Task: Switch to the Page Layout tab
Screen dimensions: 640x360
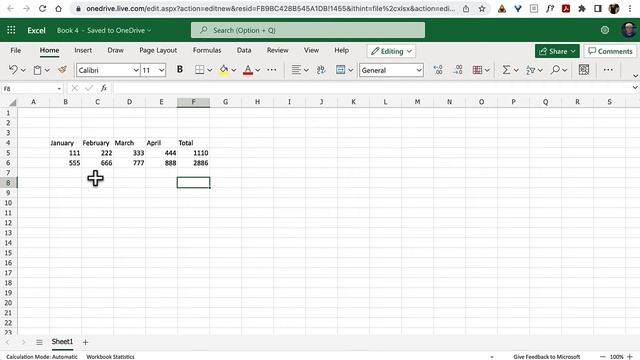Action: pos(158,50)
